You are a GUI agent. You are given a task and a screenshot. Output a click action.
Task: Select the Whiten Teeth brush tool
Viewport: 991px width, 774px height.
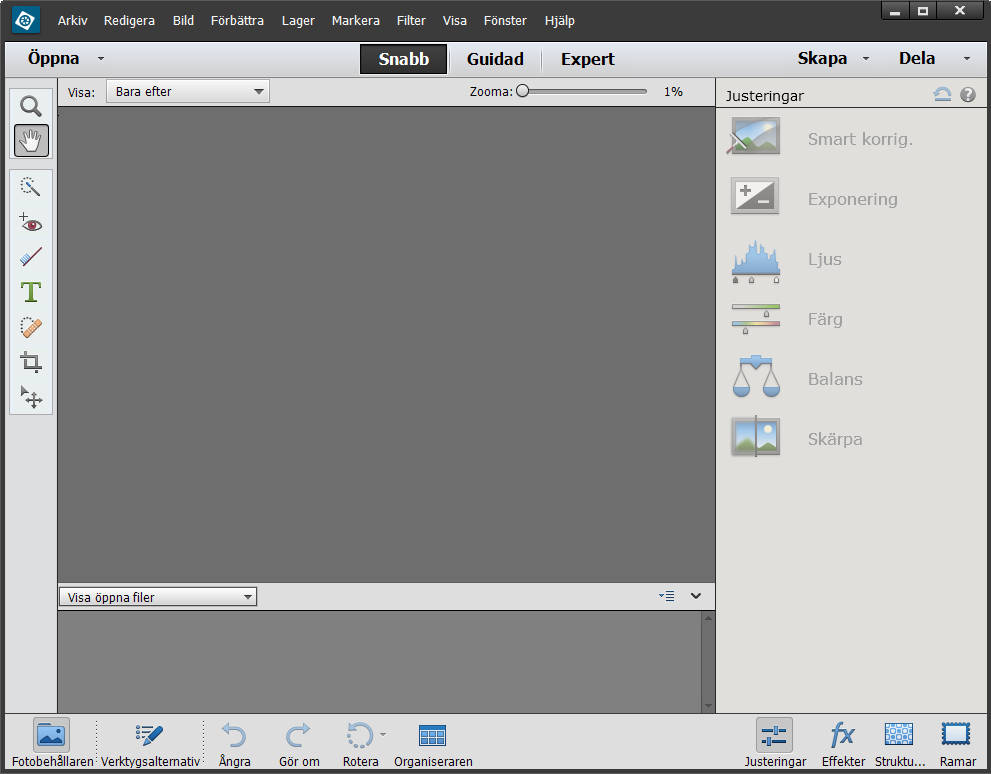point(30,257)
